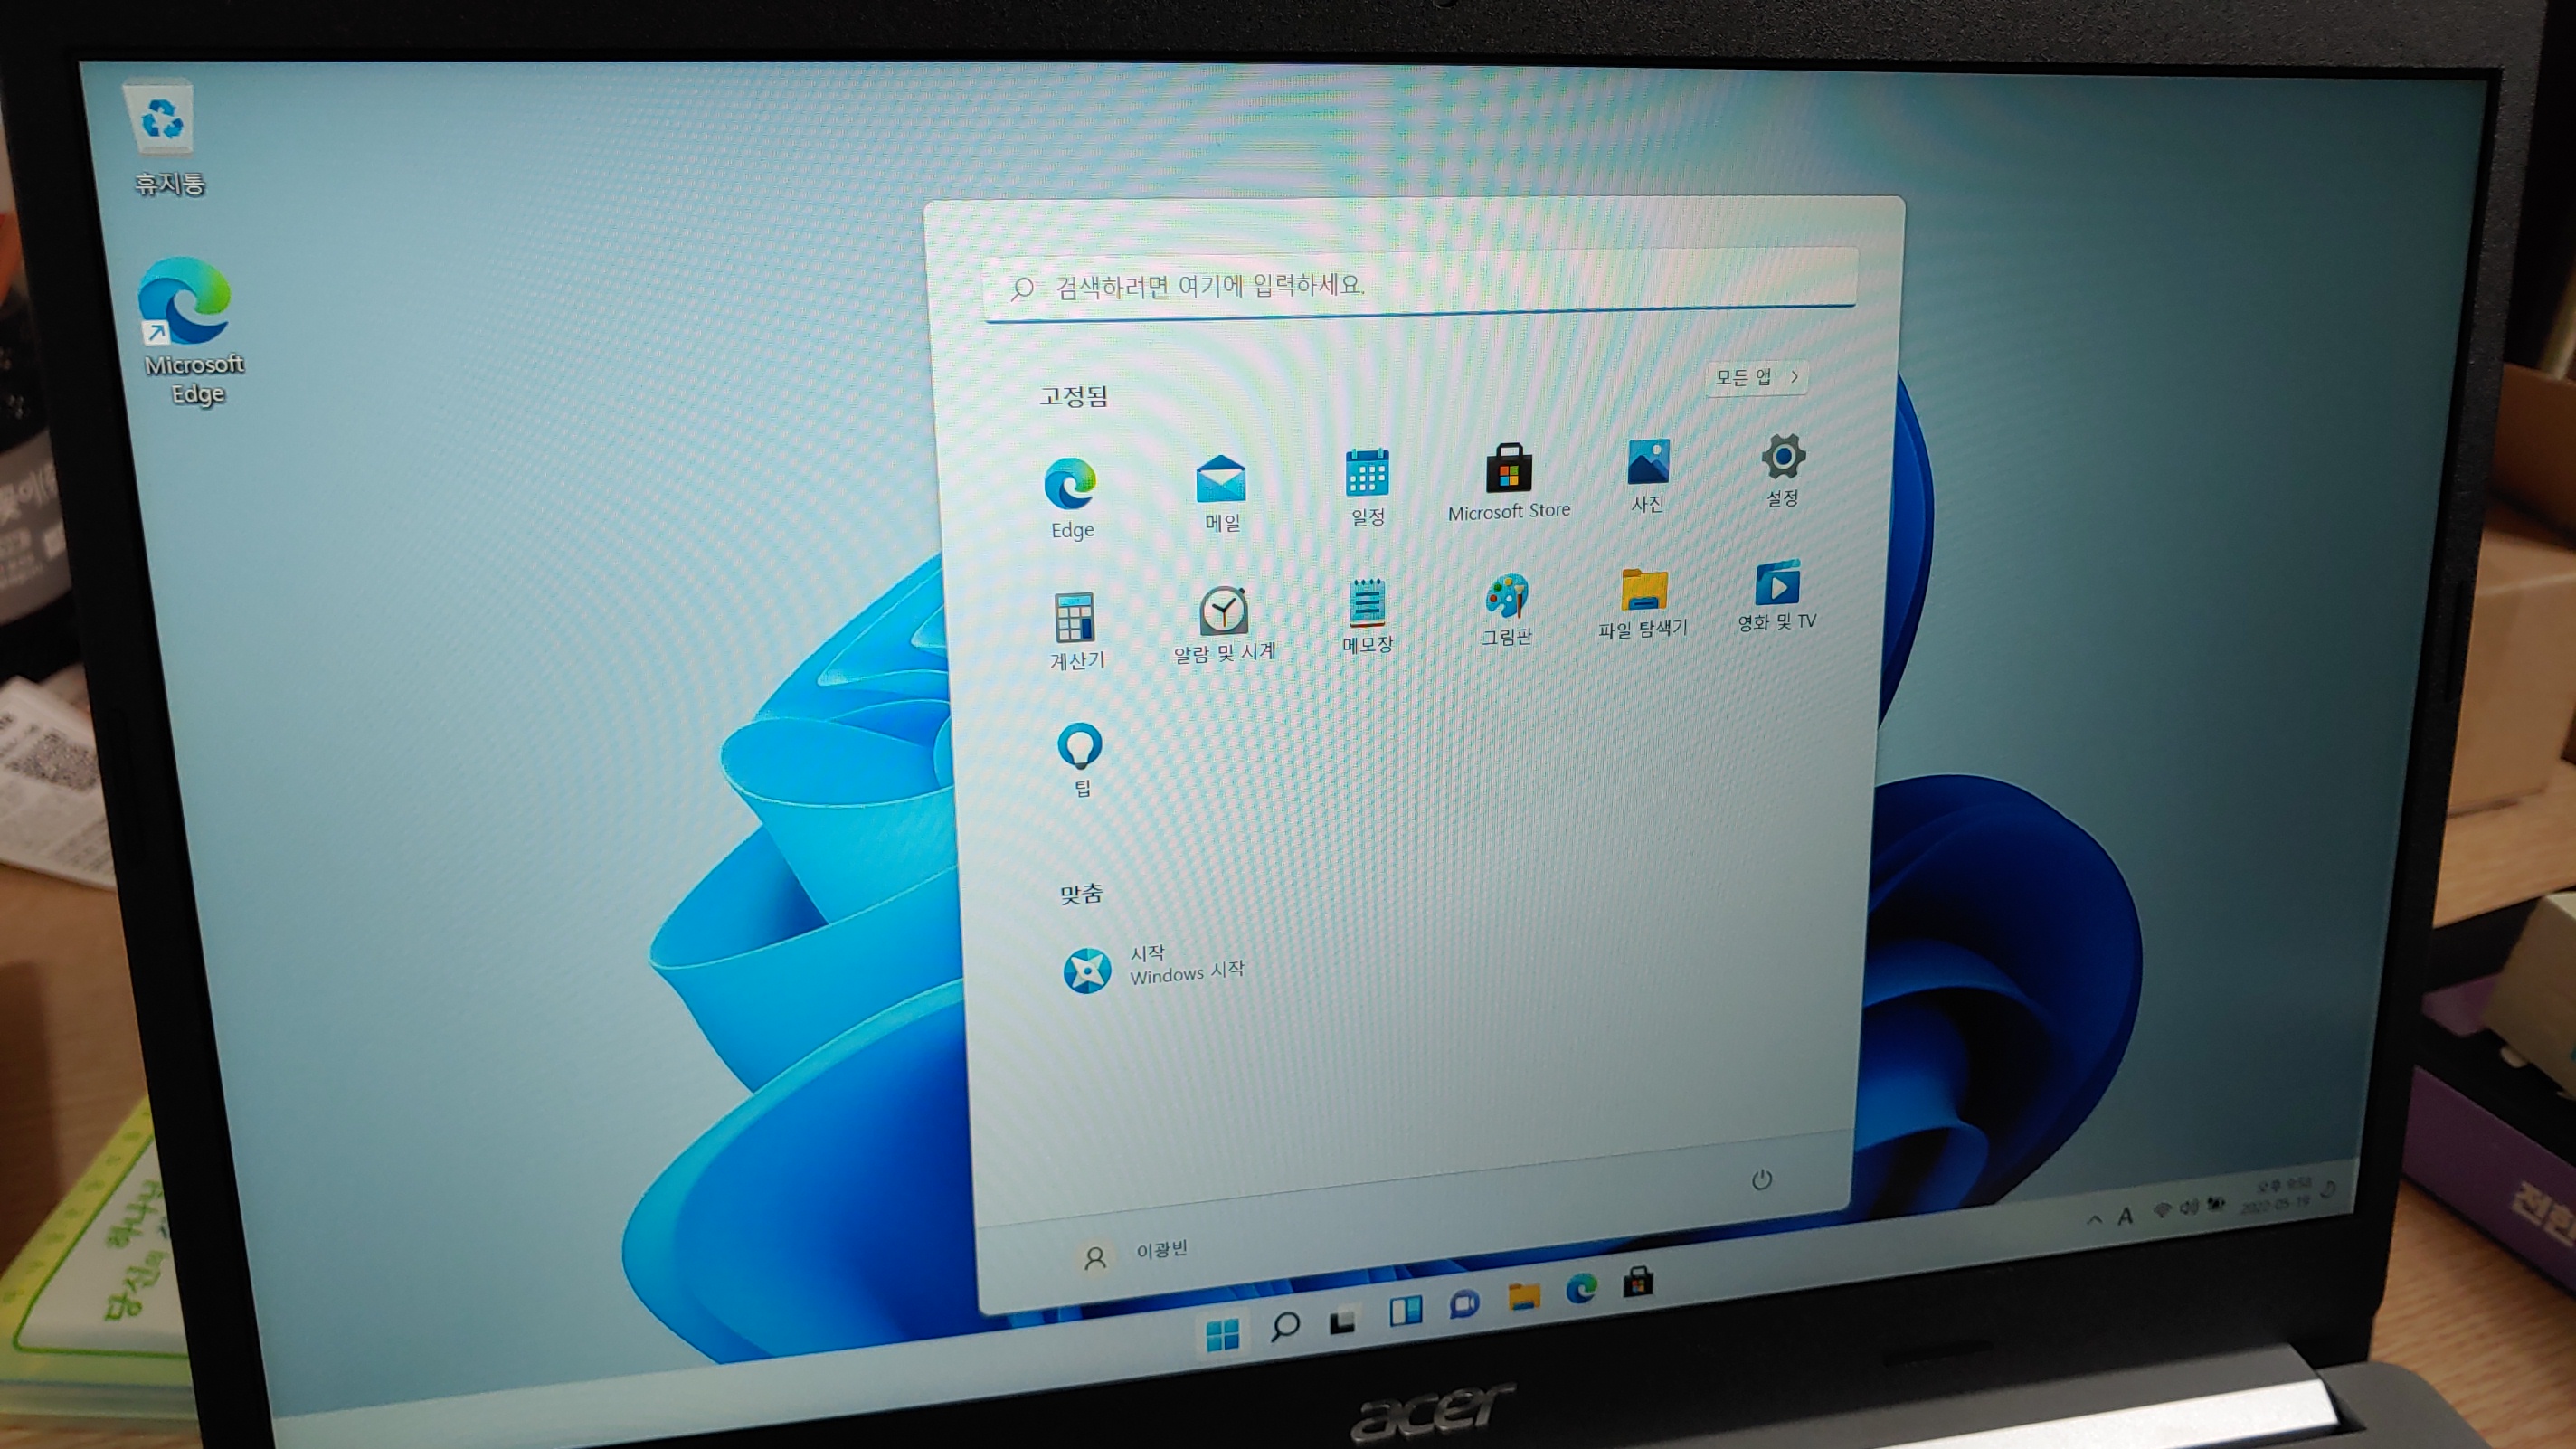Image resolution: width=2576 pixels, height=1449 pixels.
Task: Open 메모장 (Notepad) app
Action: pyautogui.click(x=1367, y=617)
